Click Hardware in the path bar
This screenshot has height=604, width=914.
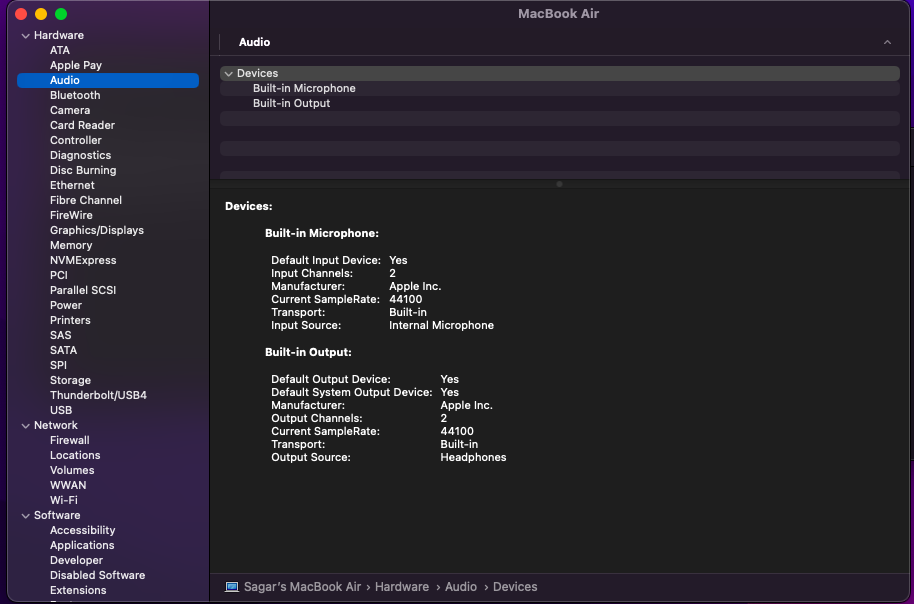(x=402, y=587)
